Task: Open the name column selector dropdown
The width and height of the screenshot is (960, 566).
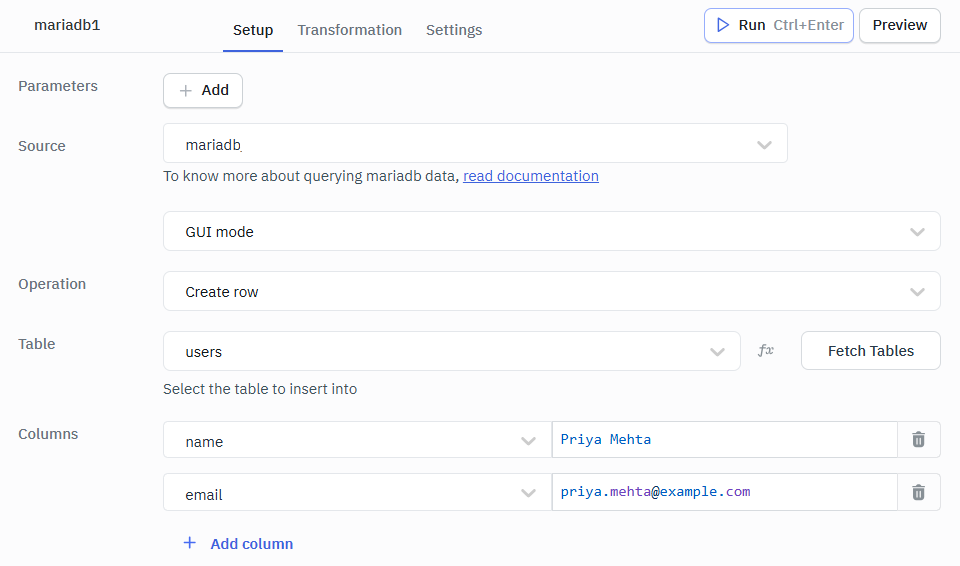Action: (x=358, y=440)
